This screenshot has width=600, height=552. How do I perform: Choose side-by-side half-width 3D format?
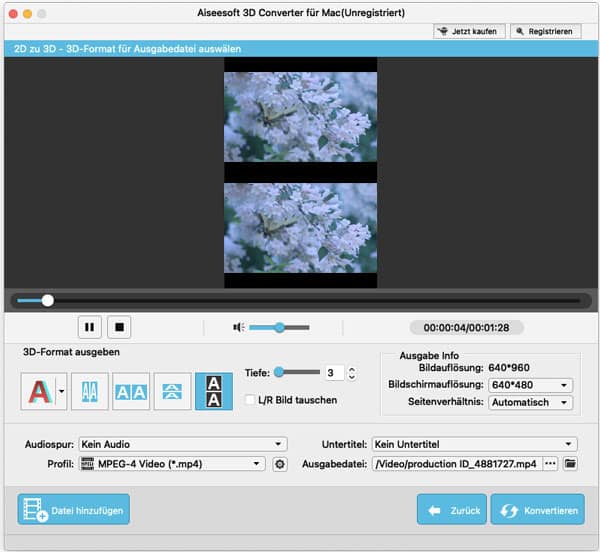click(x=90, y=392)
